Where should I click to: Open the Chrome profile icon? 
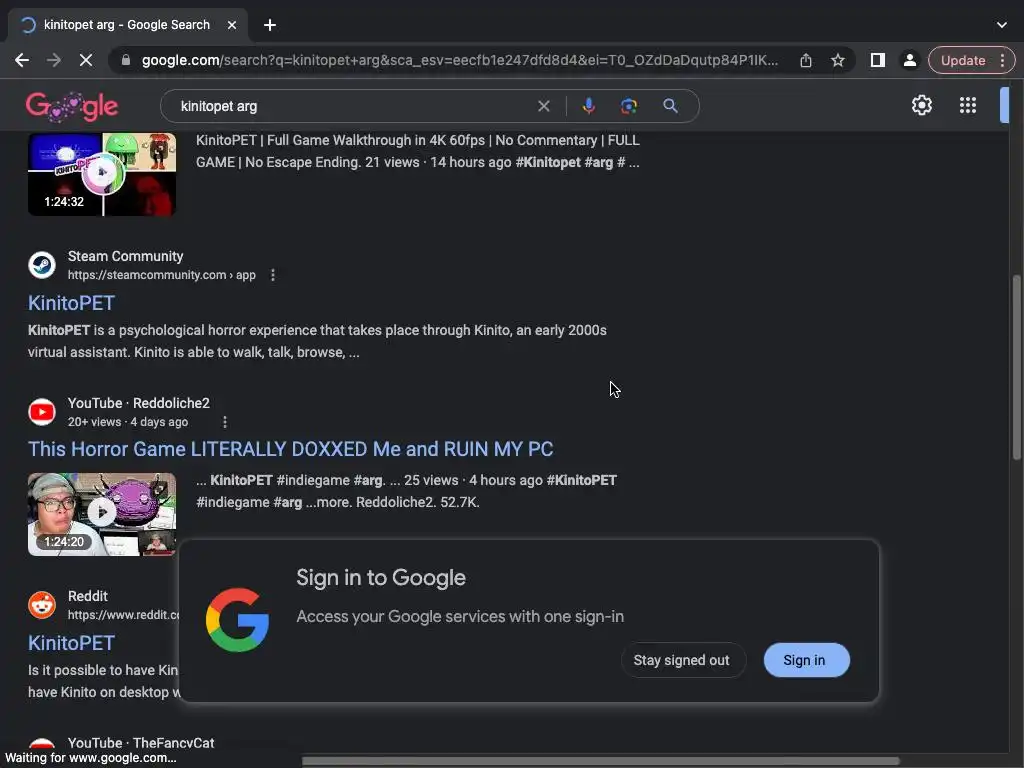coord(909,60)
